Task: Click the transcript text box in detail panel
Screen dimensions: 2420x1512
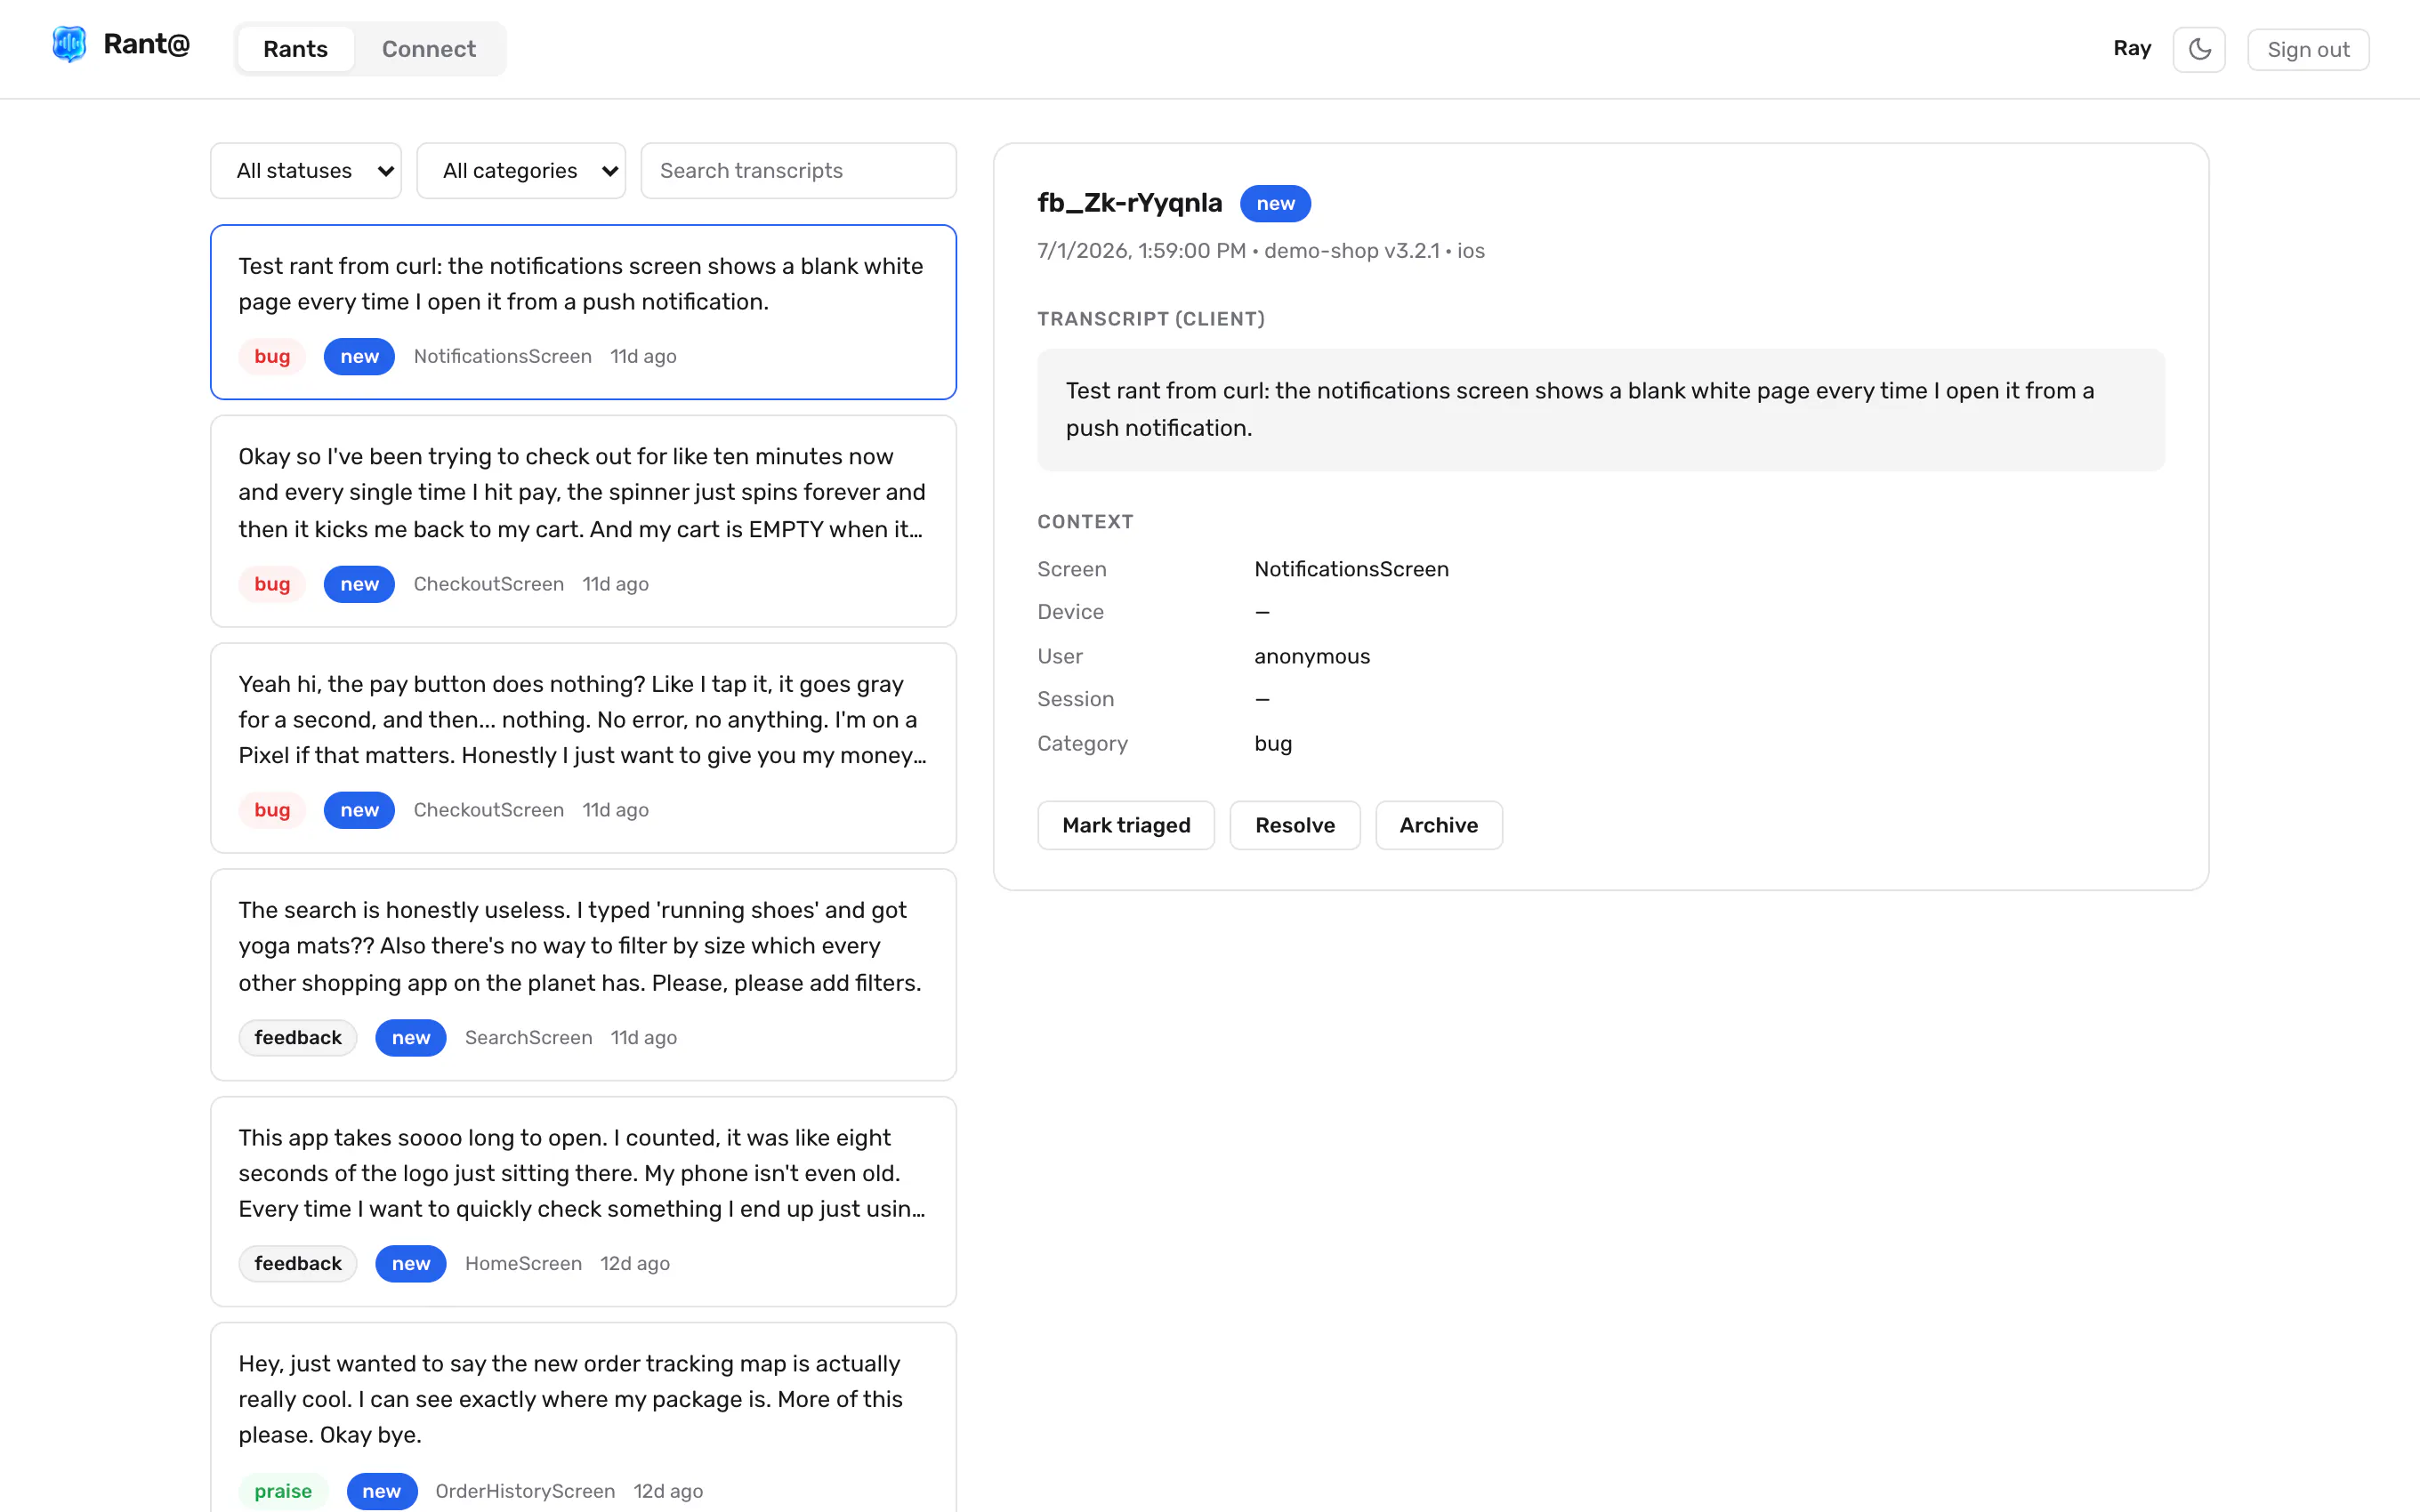Action: [x=1600, y=409]
